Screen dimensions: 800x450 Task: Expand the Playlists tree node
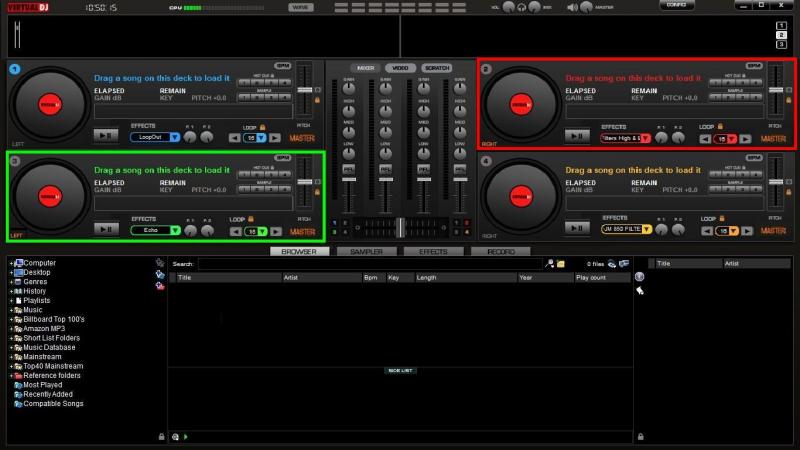pyautogui.click(x=11, y=301)
